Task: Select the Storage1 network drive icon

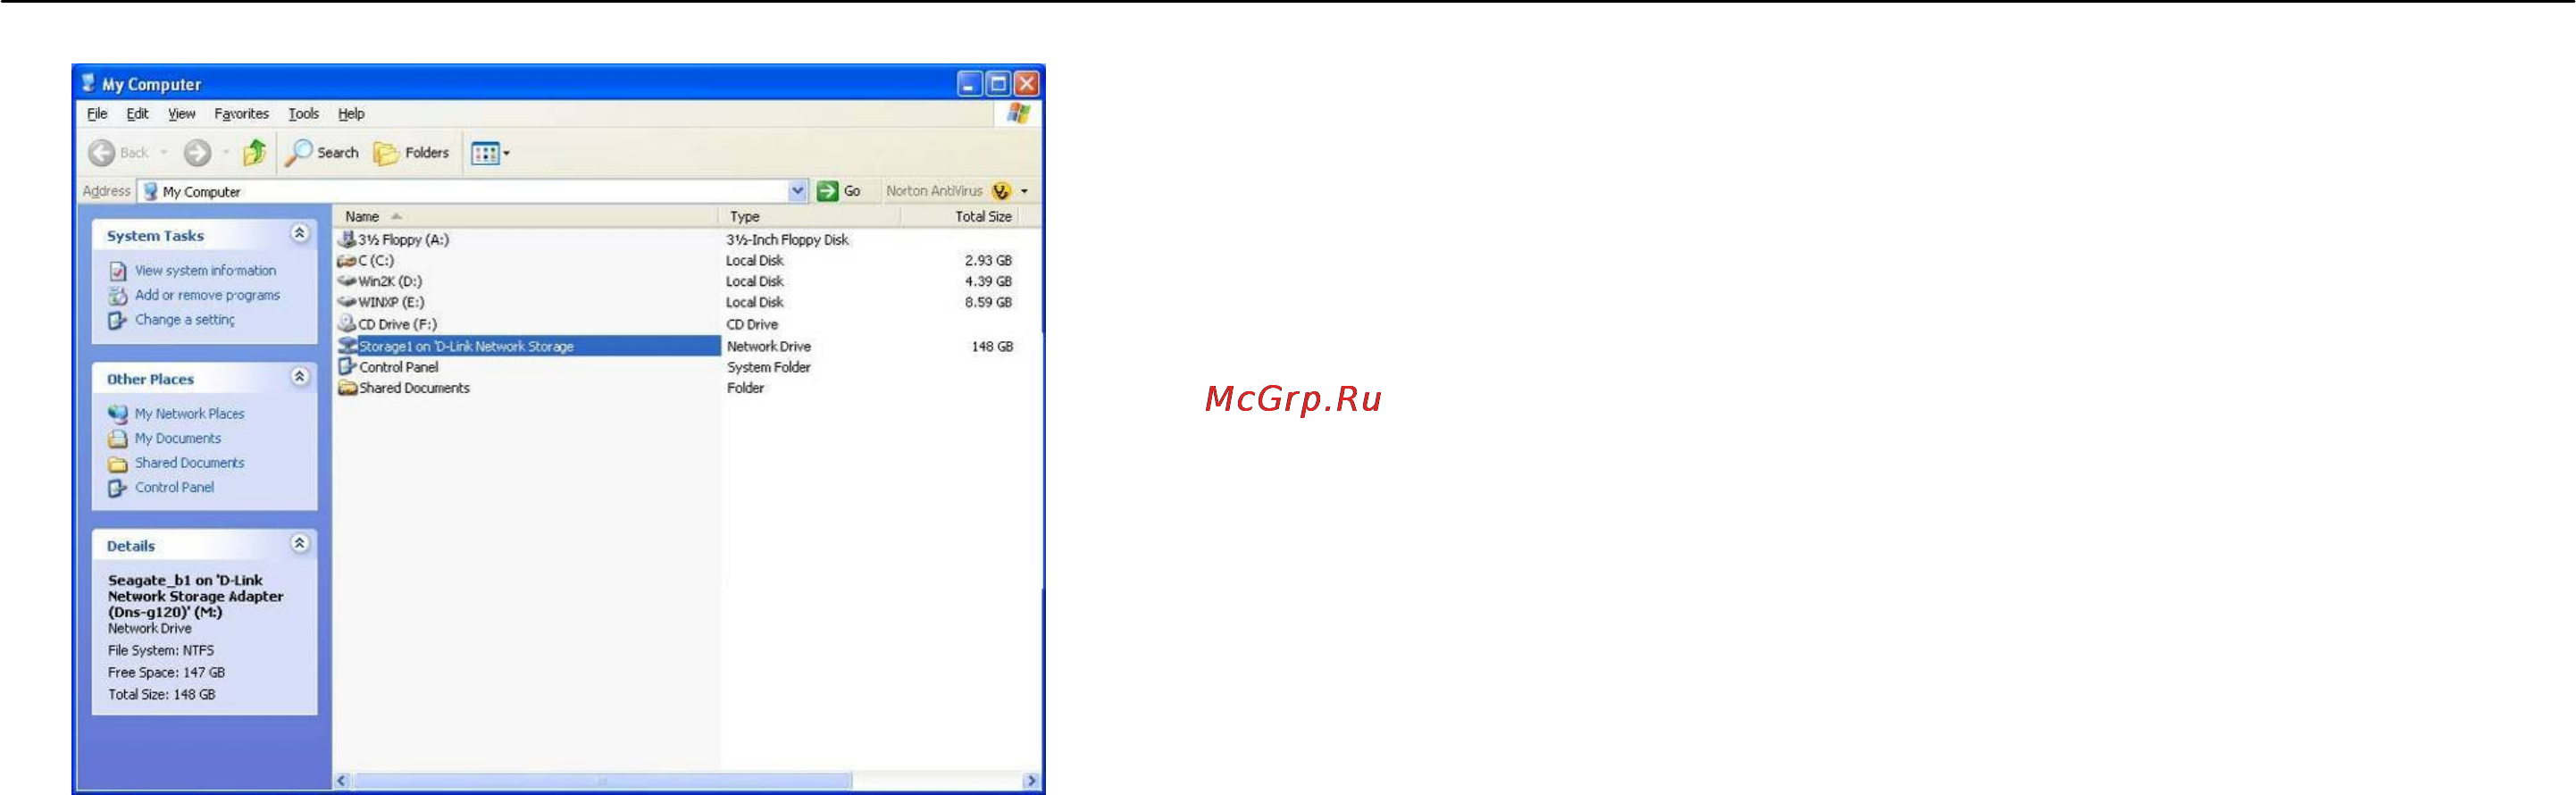Action: [x=347, y=345]
